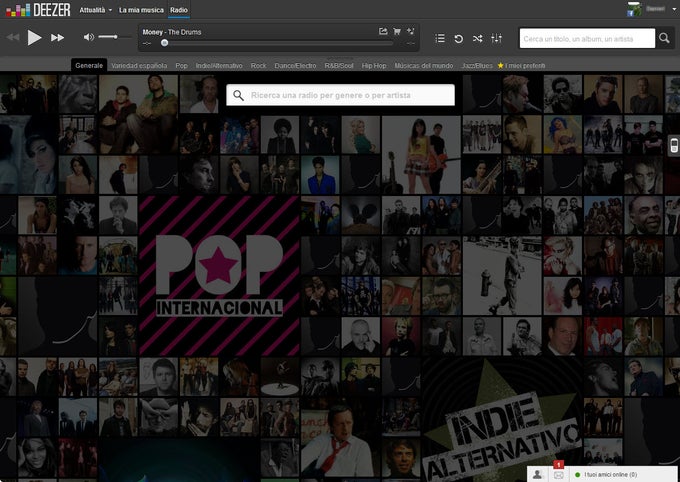Open the Attualità dropdown menu
680x482 pixels.
tap(95, 10)
